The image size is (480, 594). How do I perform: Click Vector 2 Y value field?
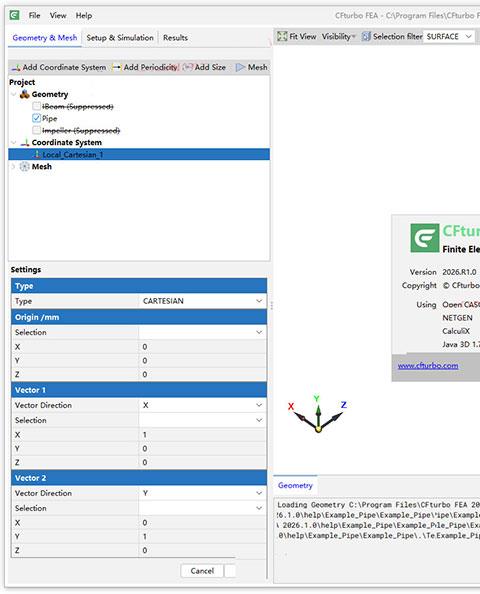point(203,536)
